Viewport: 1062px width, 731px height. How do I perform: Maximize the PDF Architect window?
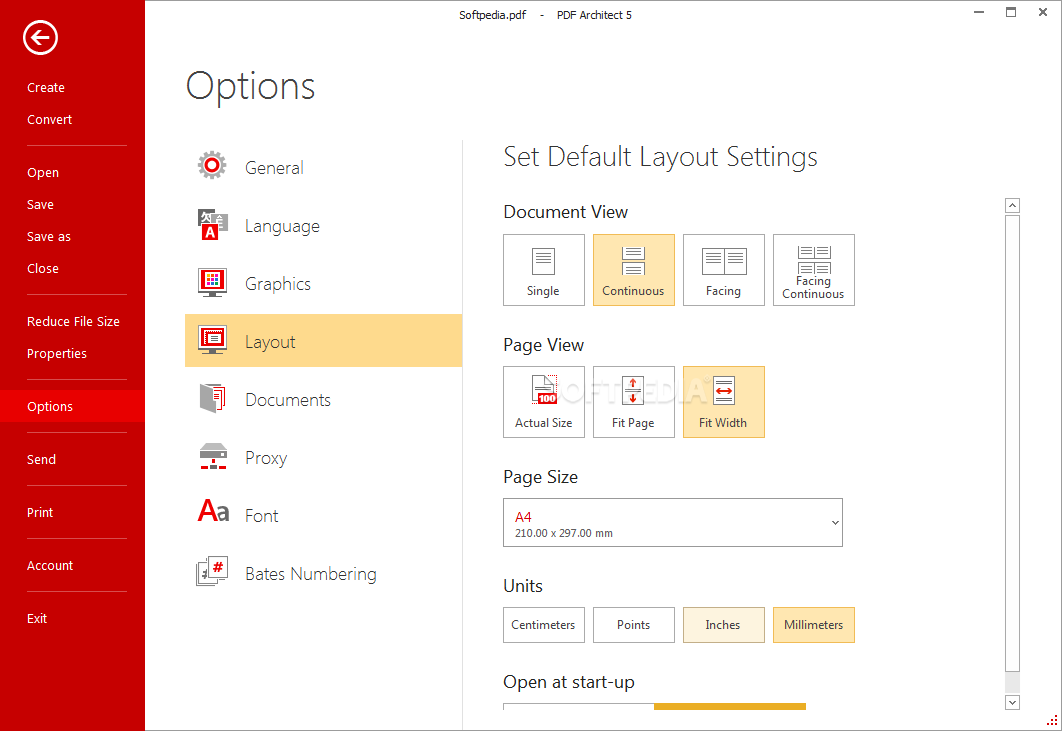click(x=1011, y=12)
